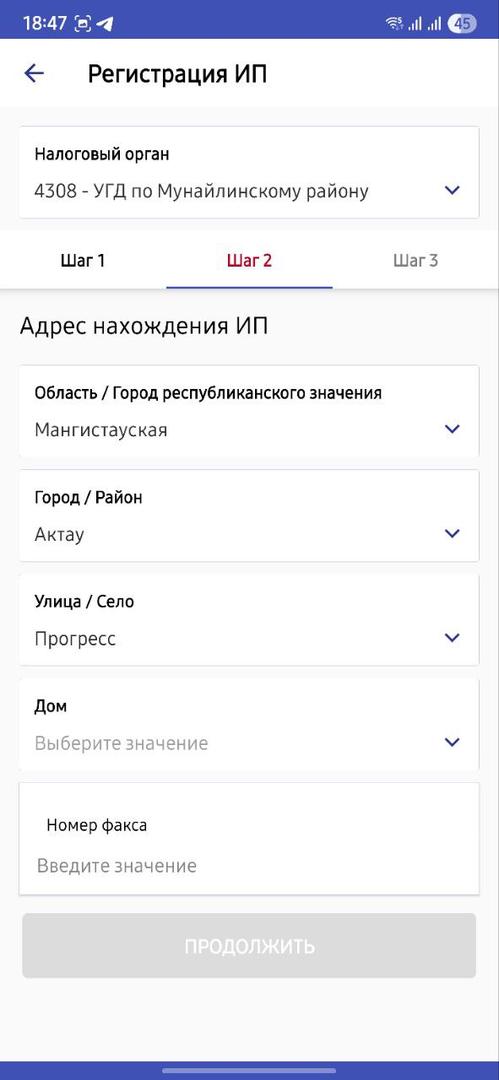Expand the Дом dropdown chevron

point(452,742)
